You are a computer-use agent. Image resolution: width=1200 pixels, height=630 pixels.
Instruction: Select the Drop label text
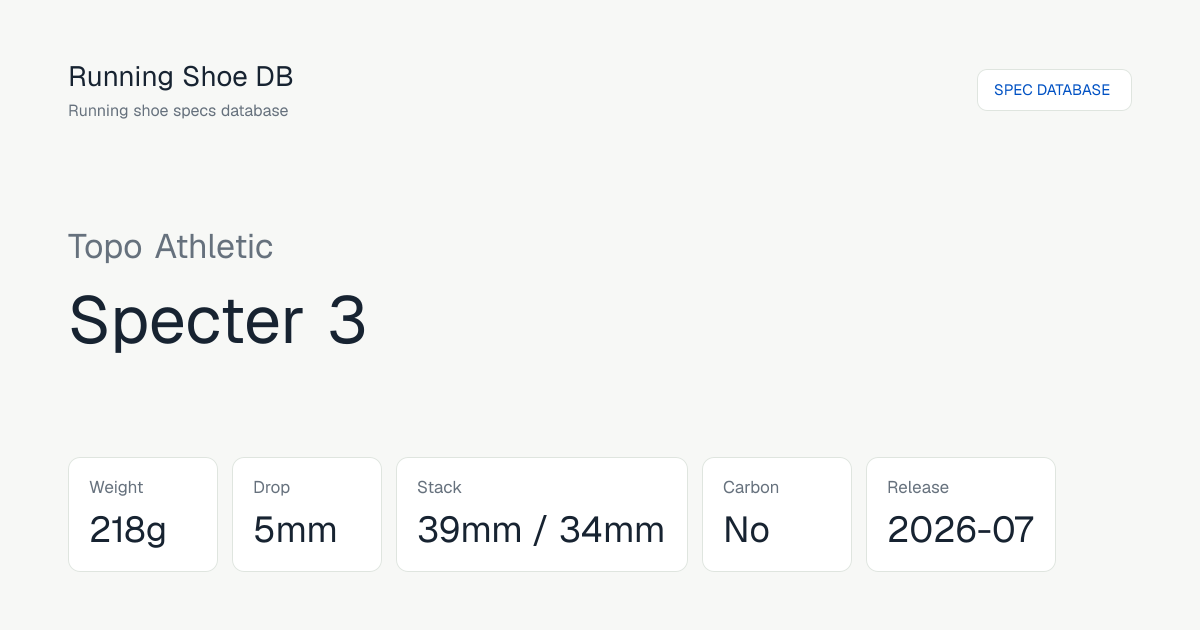(271, 488)
